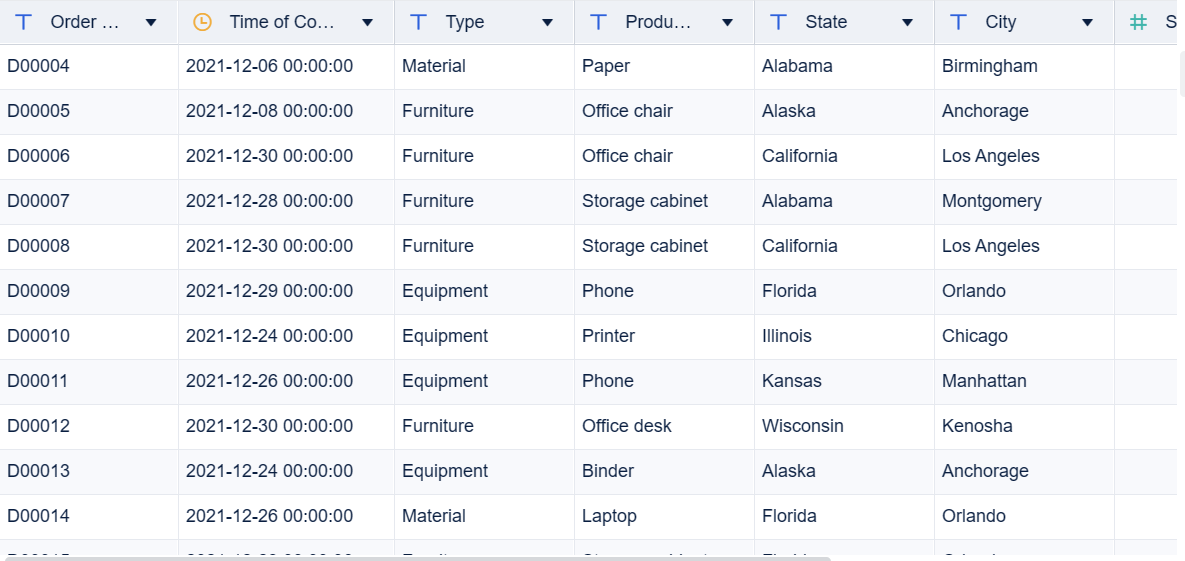Screen dimensions: 1185x561
Task: Select the Wisconsin state cell
Action: 802,426
